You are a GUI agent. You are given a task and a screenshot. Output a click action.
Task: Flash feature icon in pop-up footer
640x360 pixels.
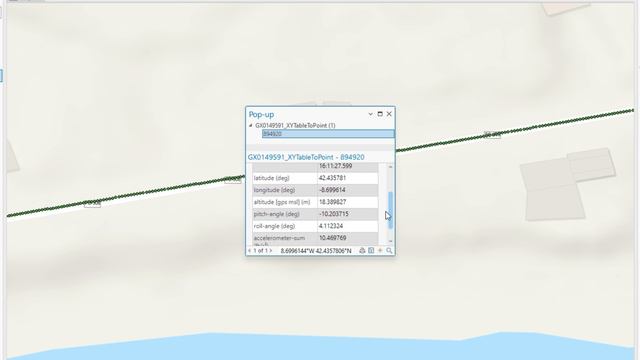[x=380, y=250]
